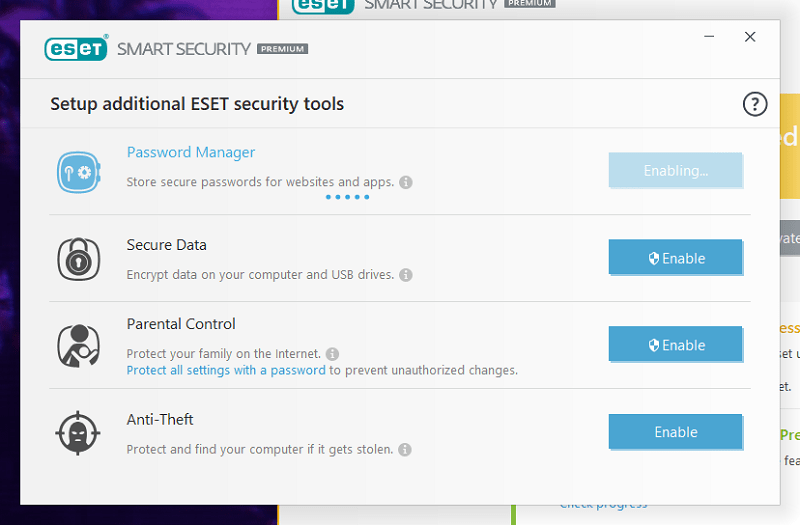Screen dimensions: 800x525
Task: Click the Parental Control family icon
Action: click(x=79, y=346)
